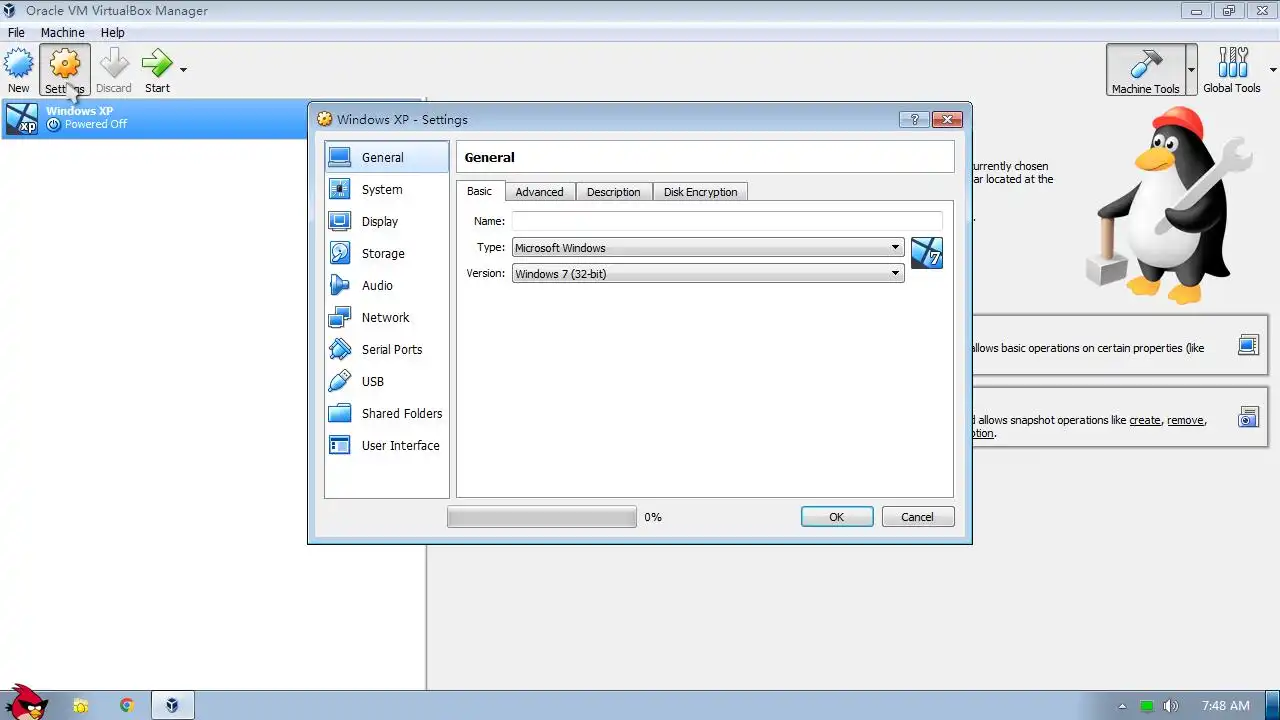This screenshot has height=720, width=1280.
Task: Click the settings progress bar
Action: tap(541, 517)
